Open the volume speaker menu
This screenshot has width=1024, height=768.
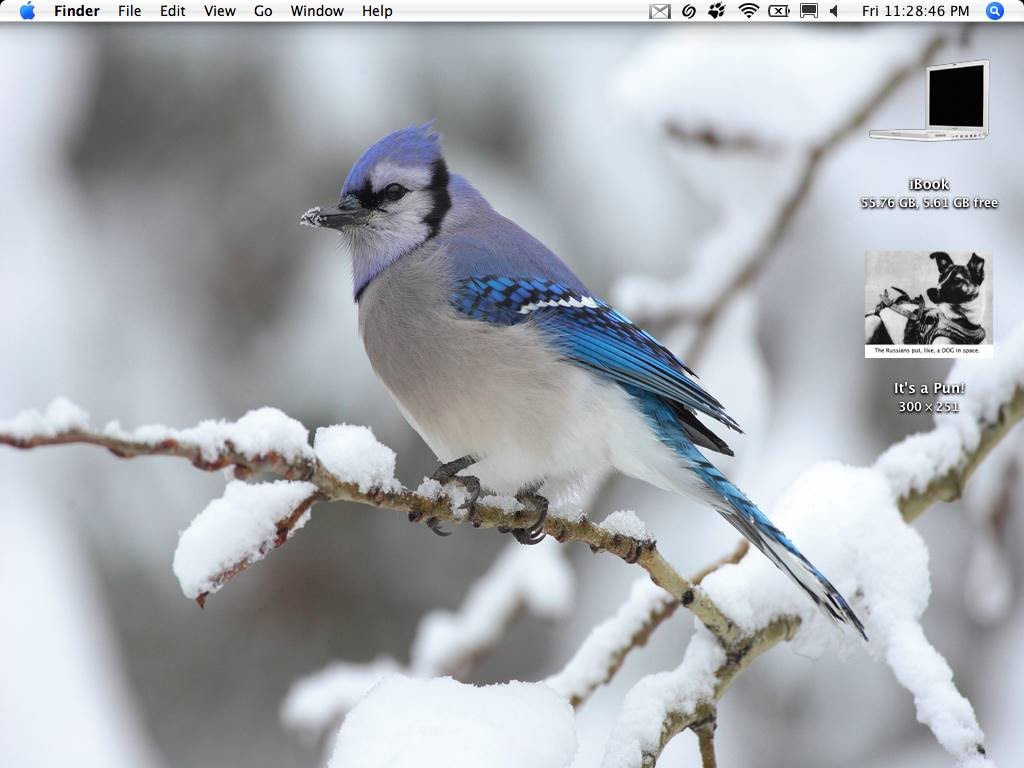point(834,11)
